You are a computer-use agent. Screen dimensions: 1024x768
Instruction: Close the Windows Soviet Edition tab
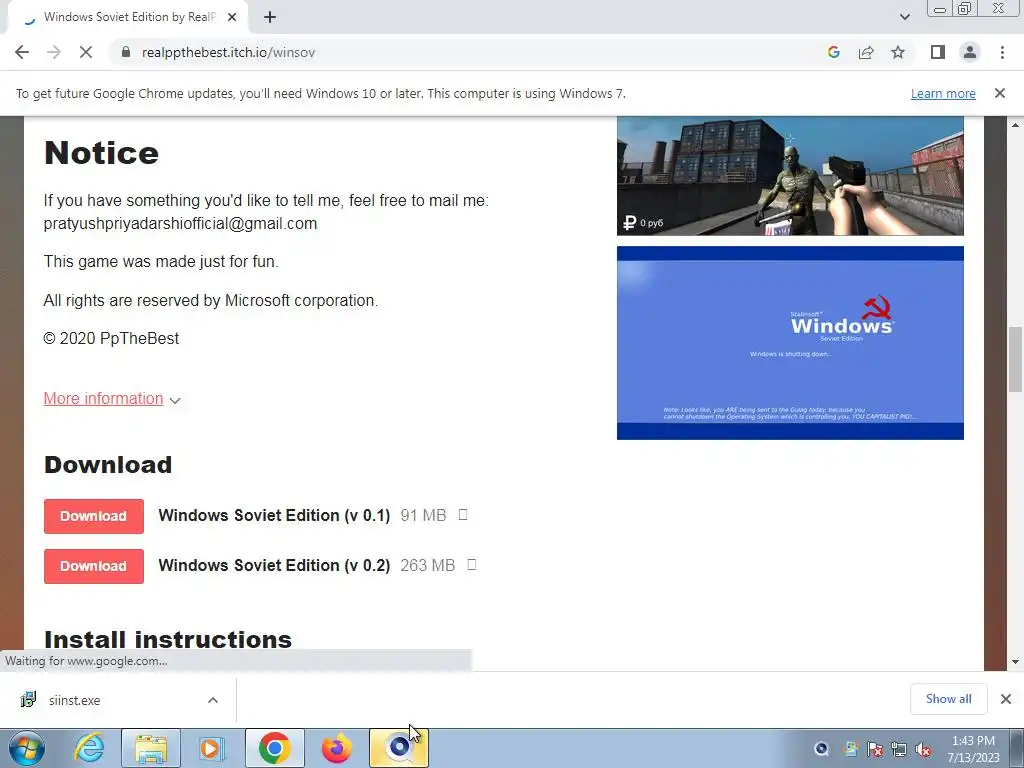[x=232, y=17]
